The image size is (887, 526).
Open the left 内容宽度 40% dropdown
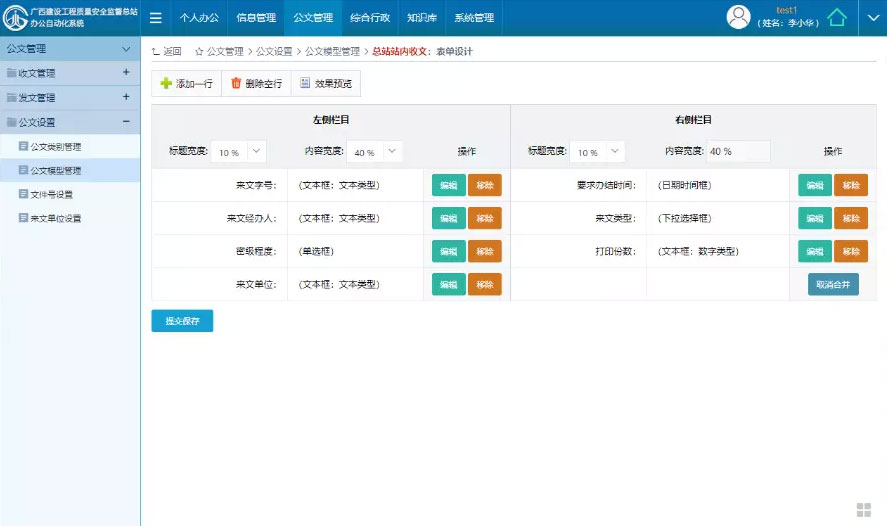[x=391, y=151]
